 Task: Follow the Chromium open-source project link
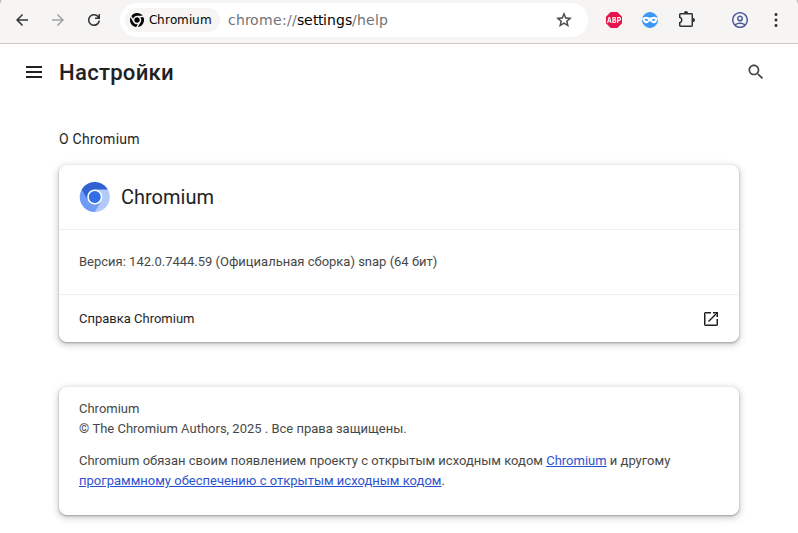576,461
